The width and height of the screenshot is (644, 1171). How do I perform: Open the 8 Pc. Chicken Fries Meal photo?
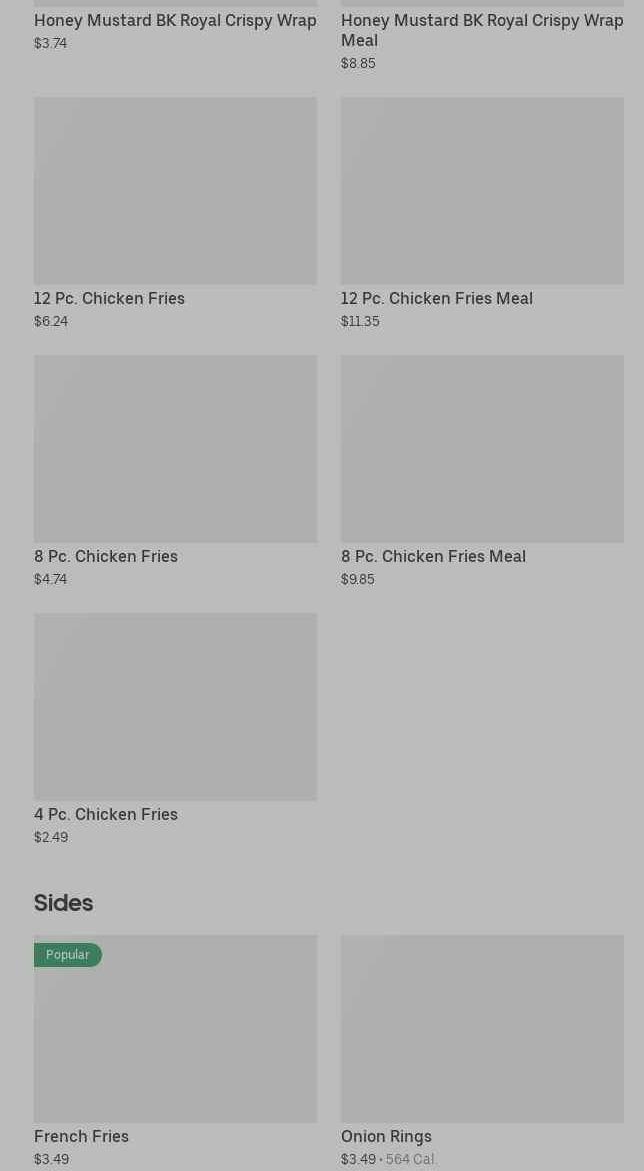[482, 448]
